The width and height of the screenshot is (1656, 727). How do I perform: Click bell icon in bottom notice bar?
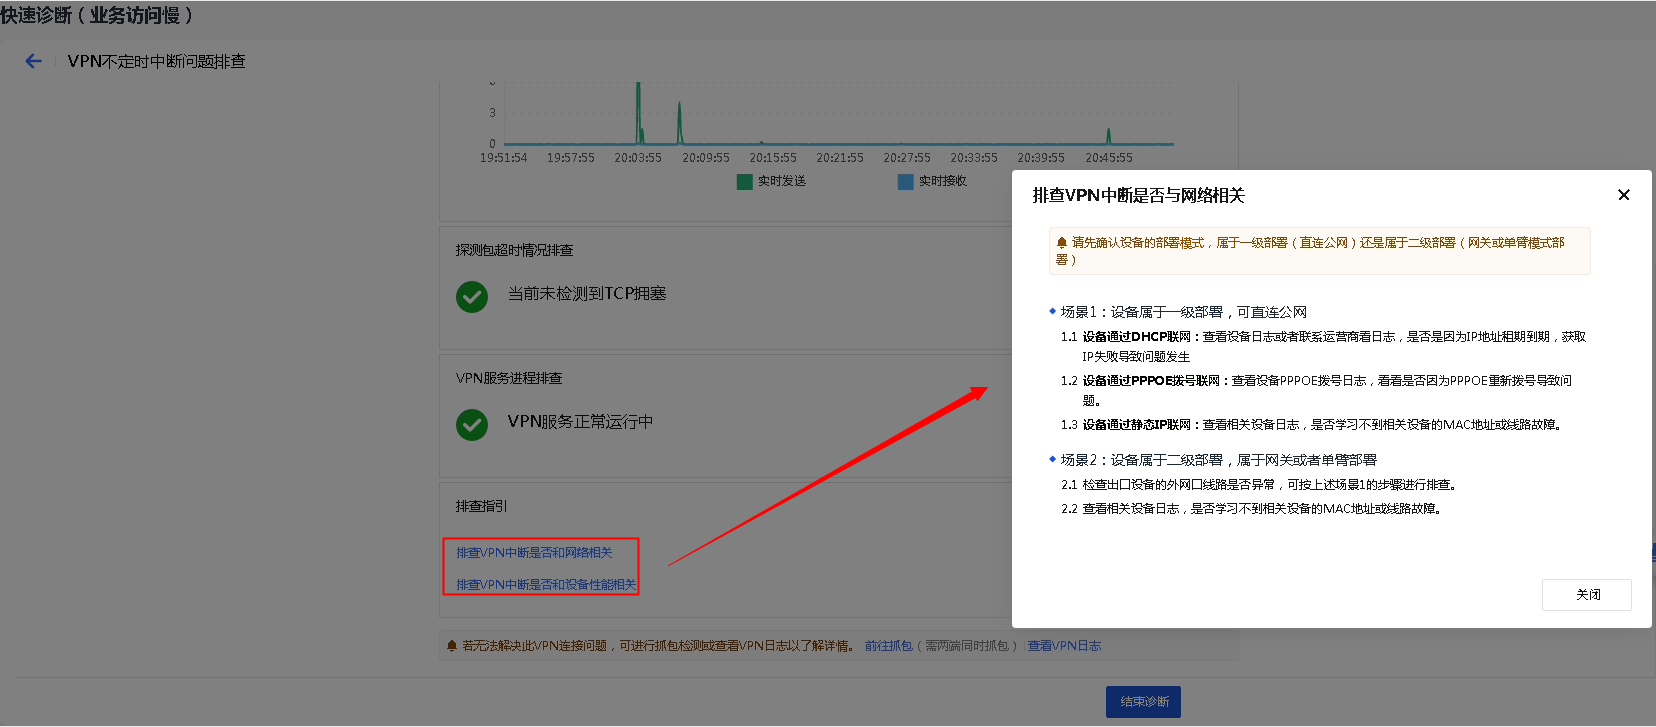452,646
